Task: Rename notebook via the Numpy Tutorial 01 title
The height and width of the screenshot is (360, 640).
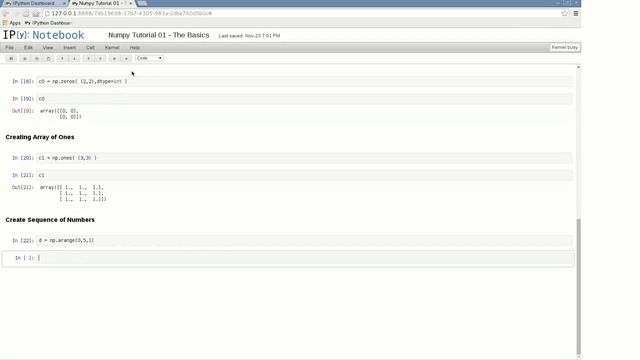Action: click(x=159, y=35)
